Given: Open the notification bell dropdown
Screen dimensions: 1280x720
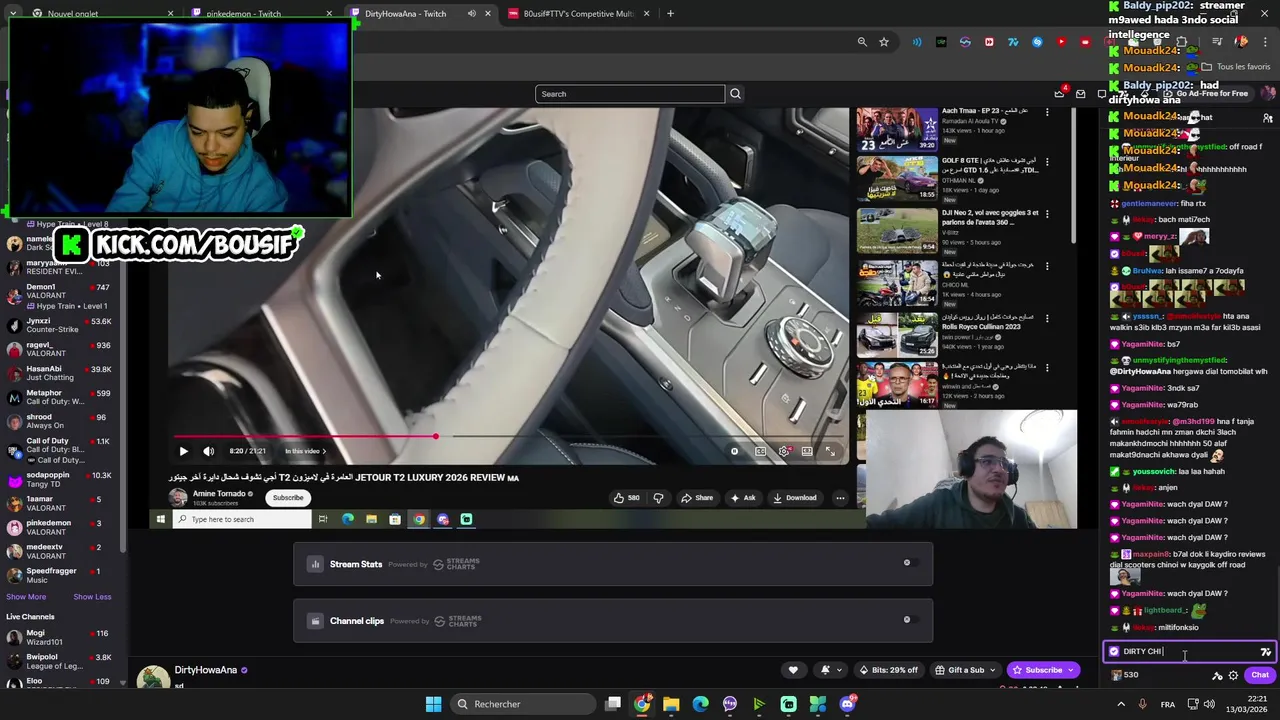Looking at the screenshot, I should coord(831,670).
